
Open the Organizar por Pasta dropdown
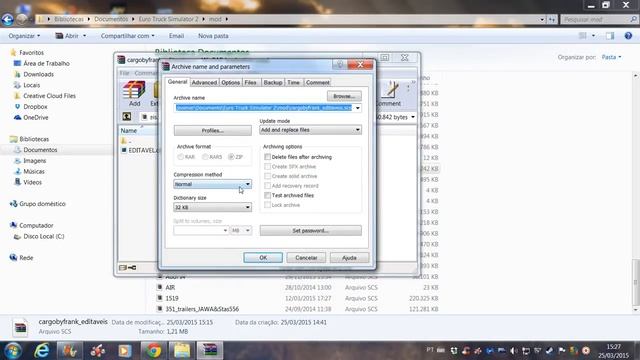[x=611, y=57]
